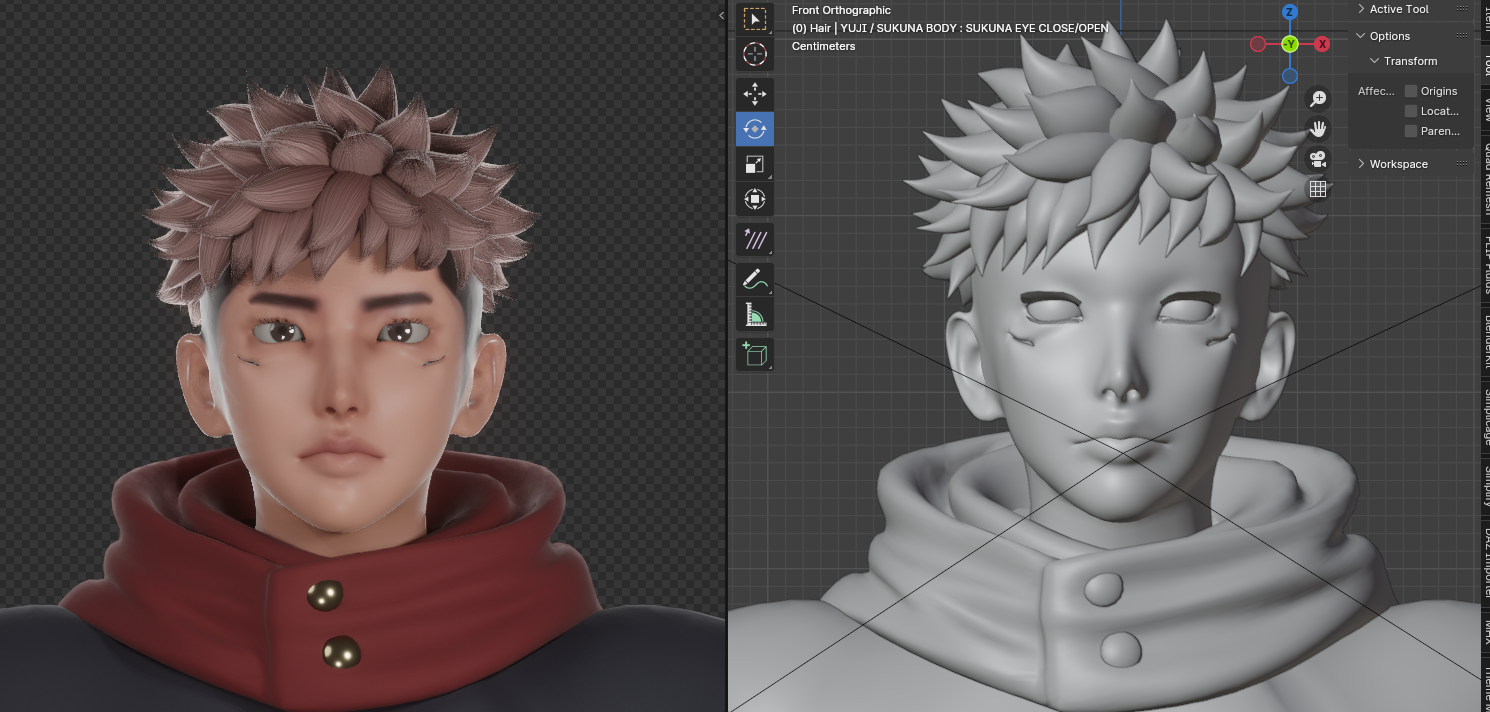This screenshot has width=1490, height=712.
Task: Click the "Front Orthographic" viewport label
Action: pyautogui.click(x=841, y=10)
